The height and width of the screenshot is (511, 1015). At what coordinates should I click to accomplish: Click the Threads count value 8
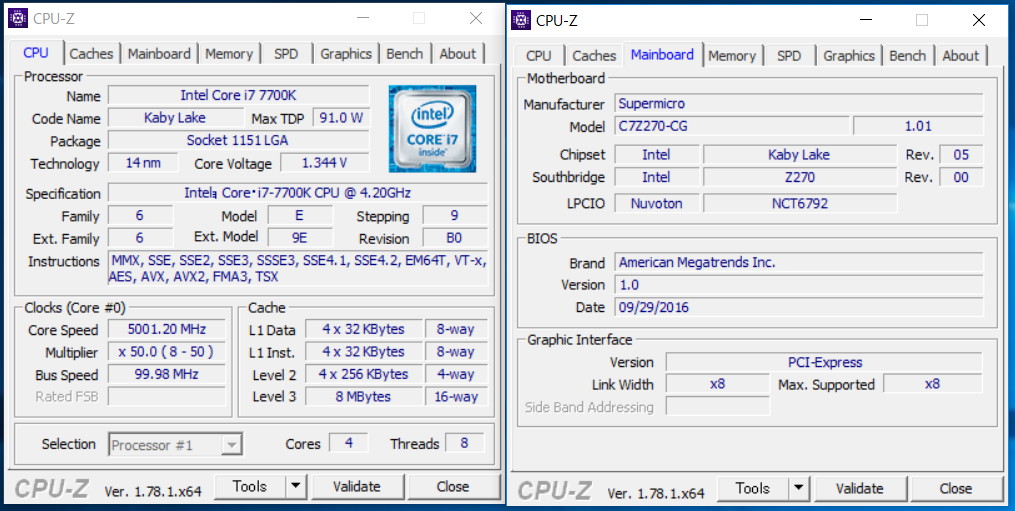click(x=464, y=443)
